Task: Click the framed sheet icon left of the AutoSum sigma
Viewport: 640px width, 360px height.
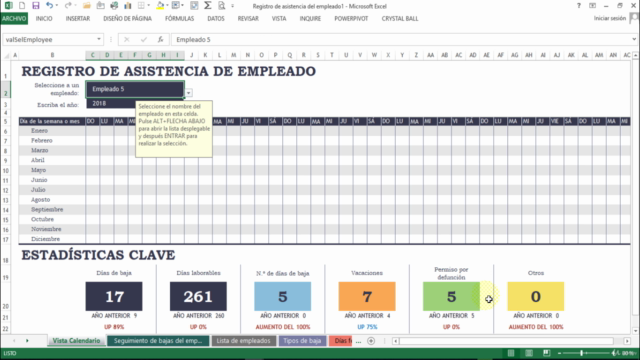Action: point(194,6)
